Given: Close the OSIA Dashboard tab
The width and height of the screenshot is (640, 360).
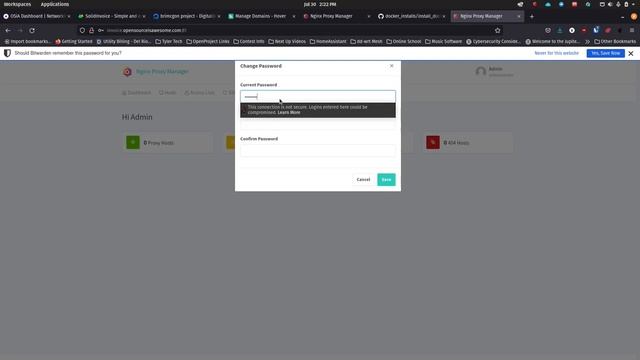Looking at the screenshot, I should (x=69, y=16).
